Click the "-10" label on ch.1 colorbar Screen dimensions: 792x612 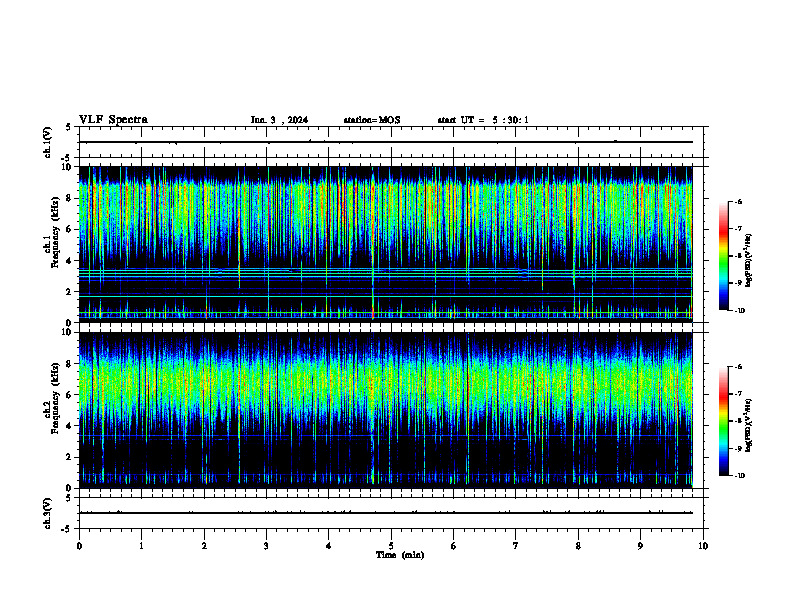click(740, 311)
